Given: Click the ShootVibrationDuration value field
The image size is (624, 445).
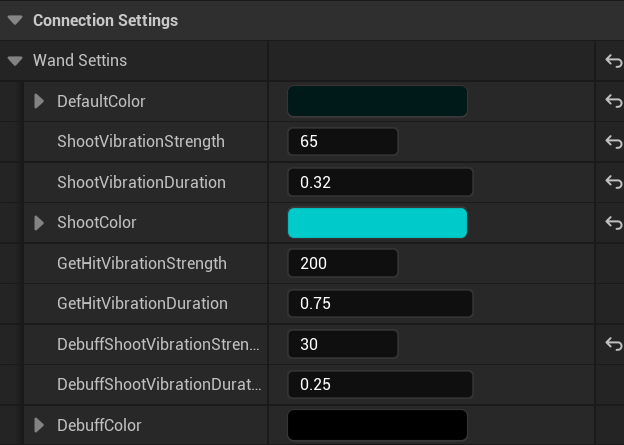Looking at the screenshot, I should [x=379, y=182].
